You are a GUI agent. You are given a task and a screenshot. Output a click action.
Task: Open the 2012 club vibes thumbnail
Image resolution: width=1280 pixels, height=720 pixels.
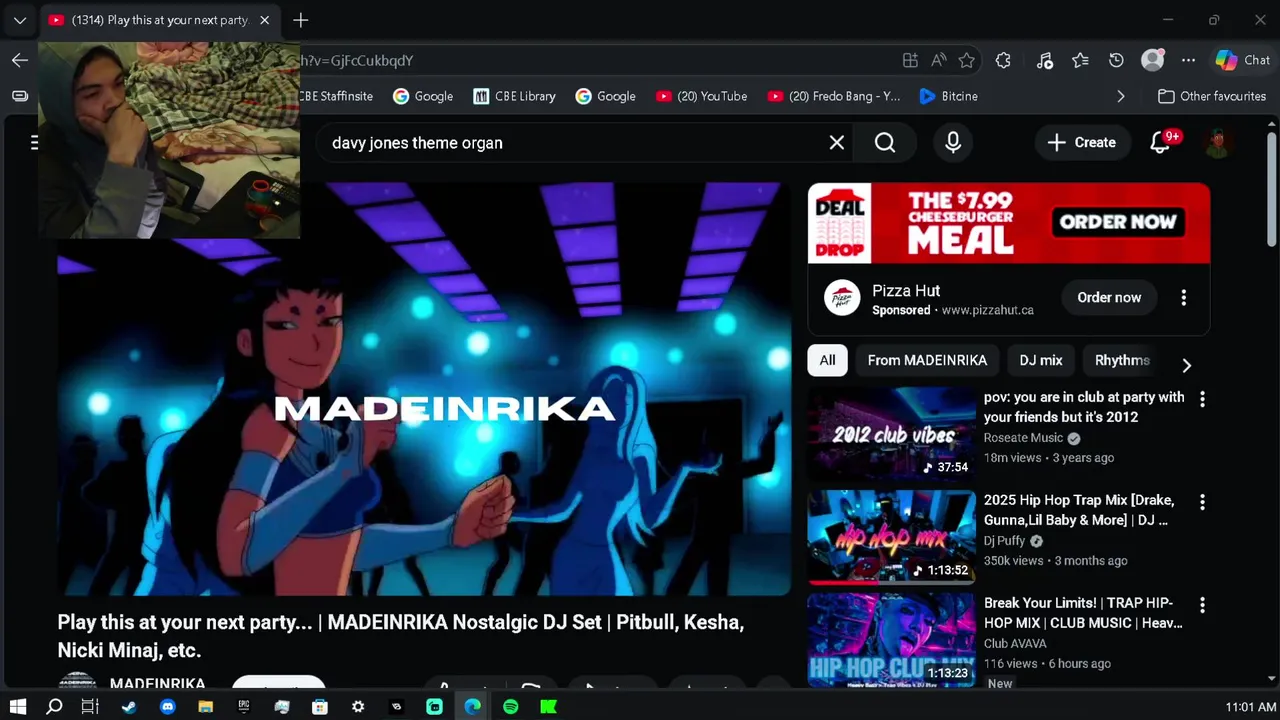pos(891,434)
